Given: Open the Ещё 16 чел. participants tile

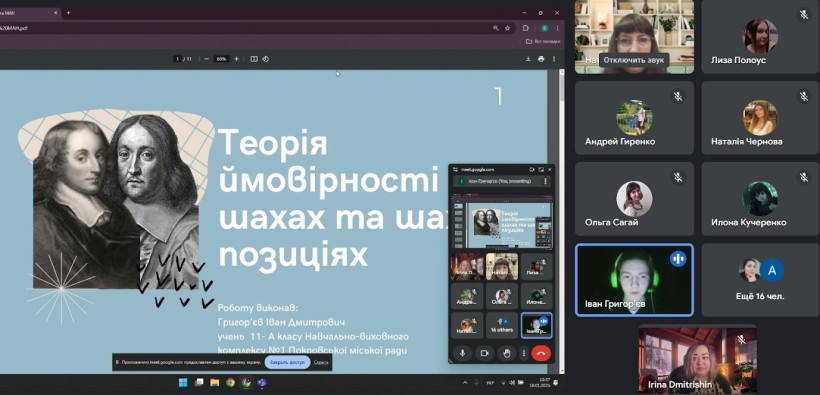Looking at the screenshot, I should (x=760, y=280).
